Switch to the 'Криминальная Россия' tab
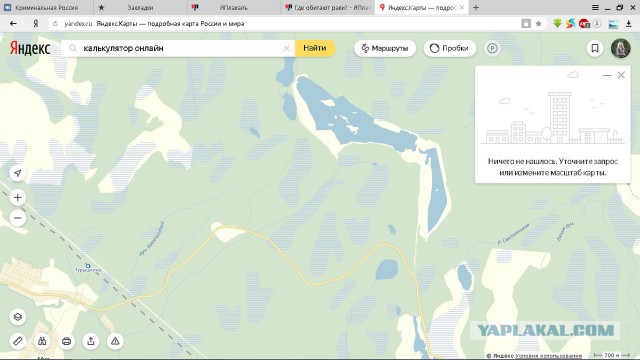 coord(47,7)
